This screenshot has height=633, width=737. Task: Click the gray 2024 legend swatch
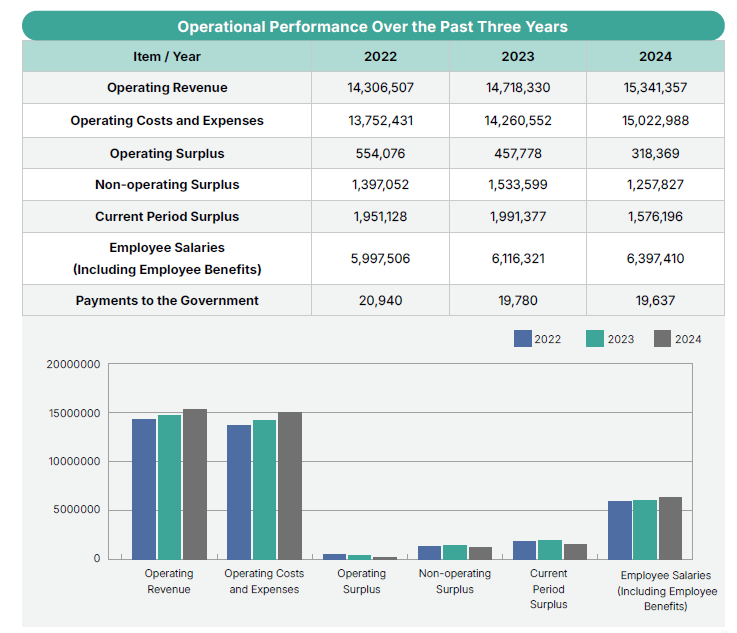click(661, 339)
